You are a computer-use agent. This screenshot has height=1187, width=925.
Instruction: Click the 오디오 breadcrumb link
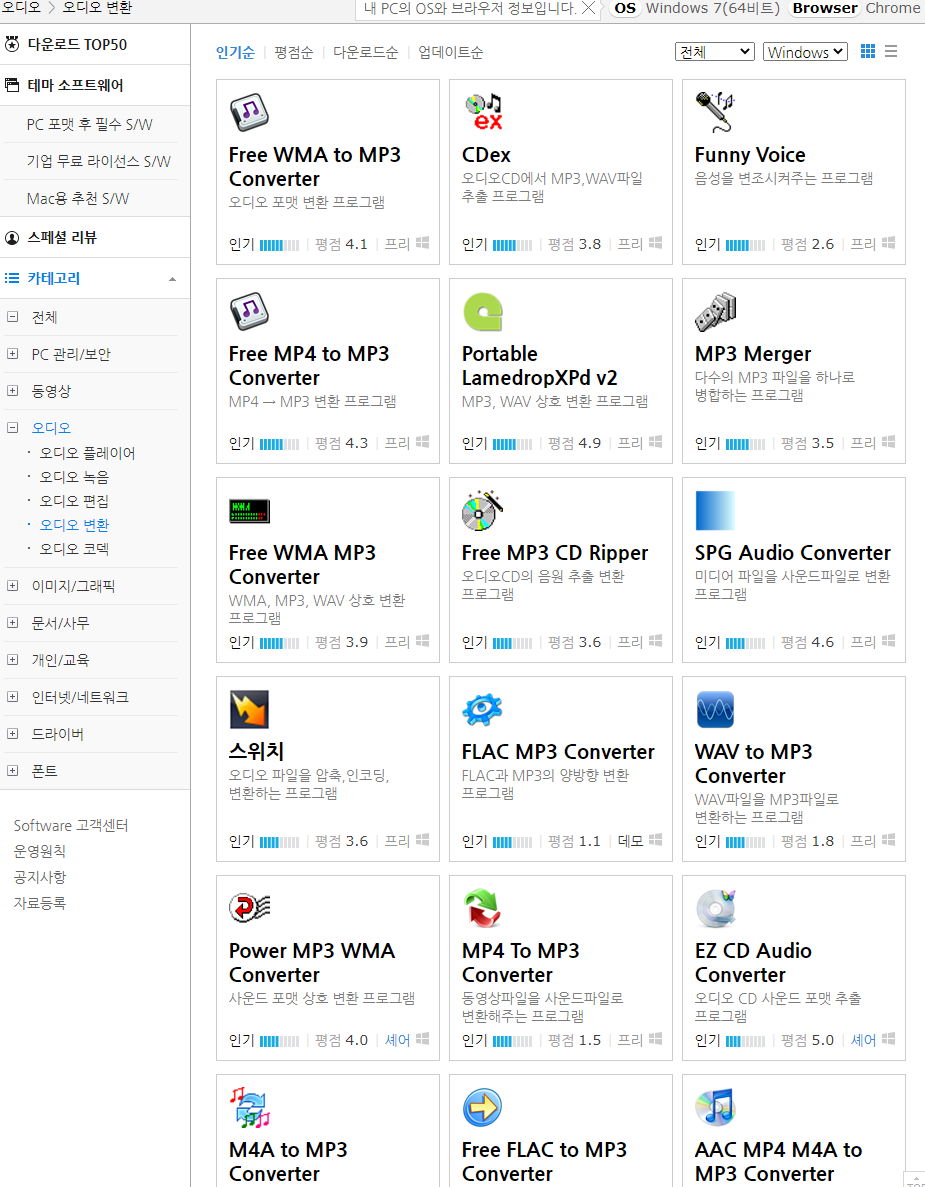coord(21,8)
